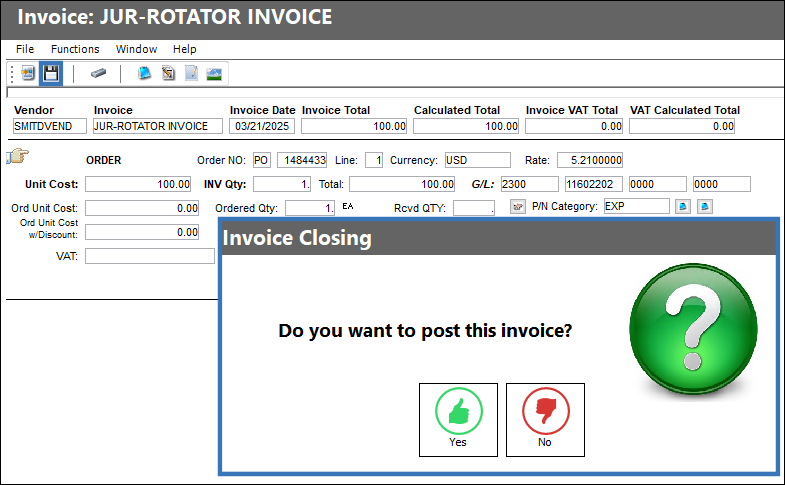
Task: Click the Invoice field JUR-ROTATOR INVOICE
Action: point(158,126)
